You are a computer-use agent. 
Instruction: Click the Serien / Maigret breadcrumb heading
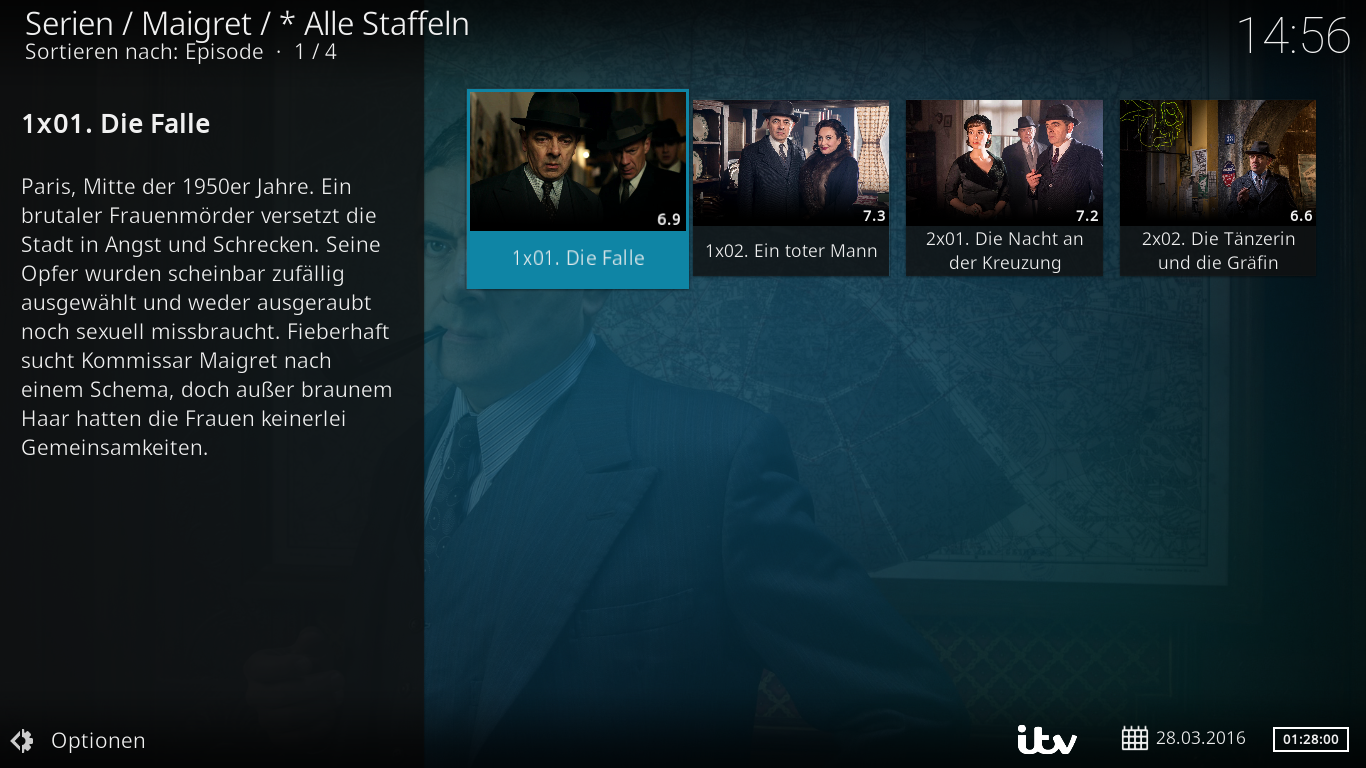(x=247, y=23)
